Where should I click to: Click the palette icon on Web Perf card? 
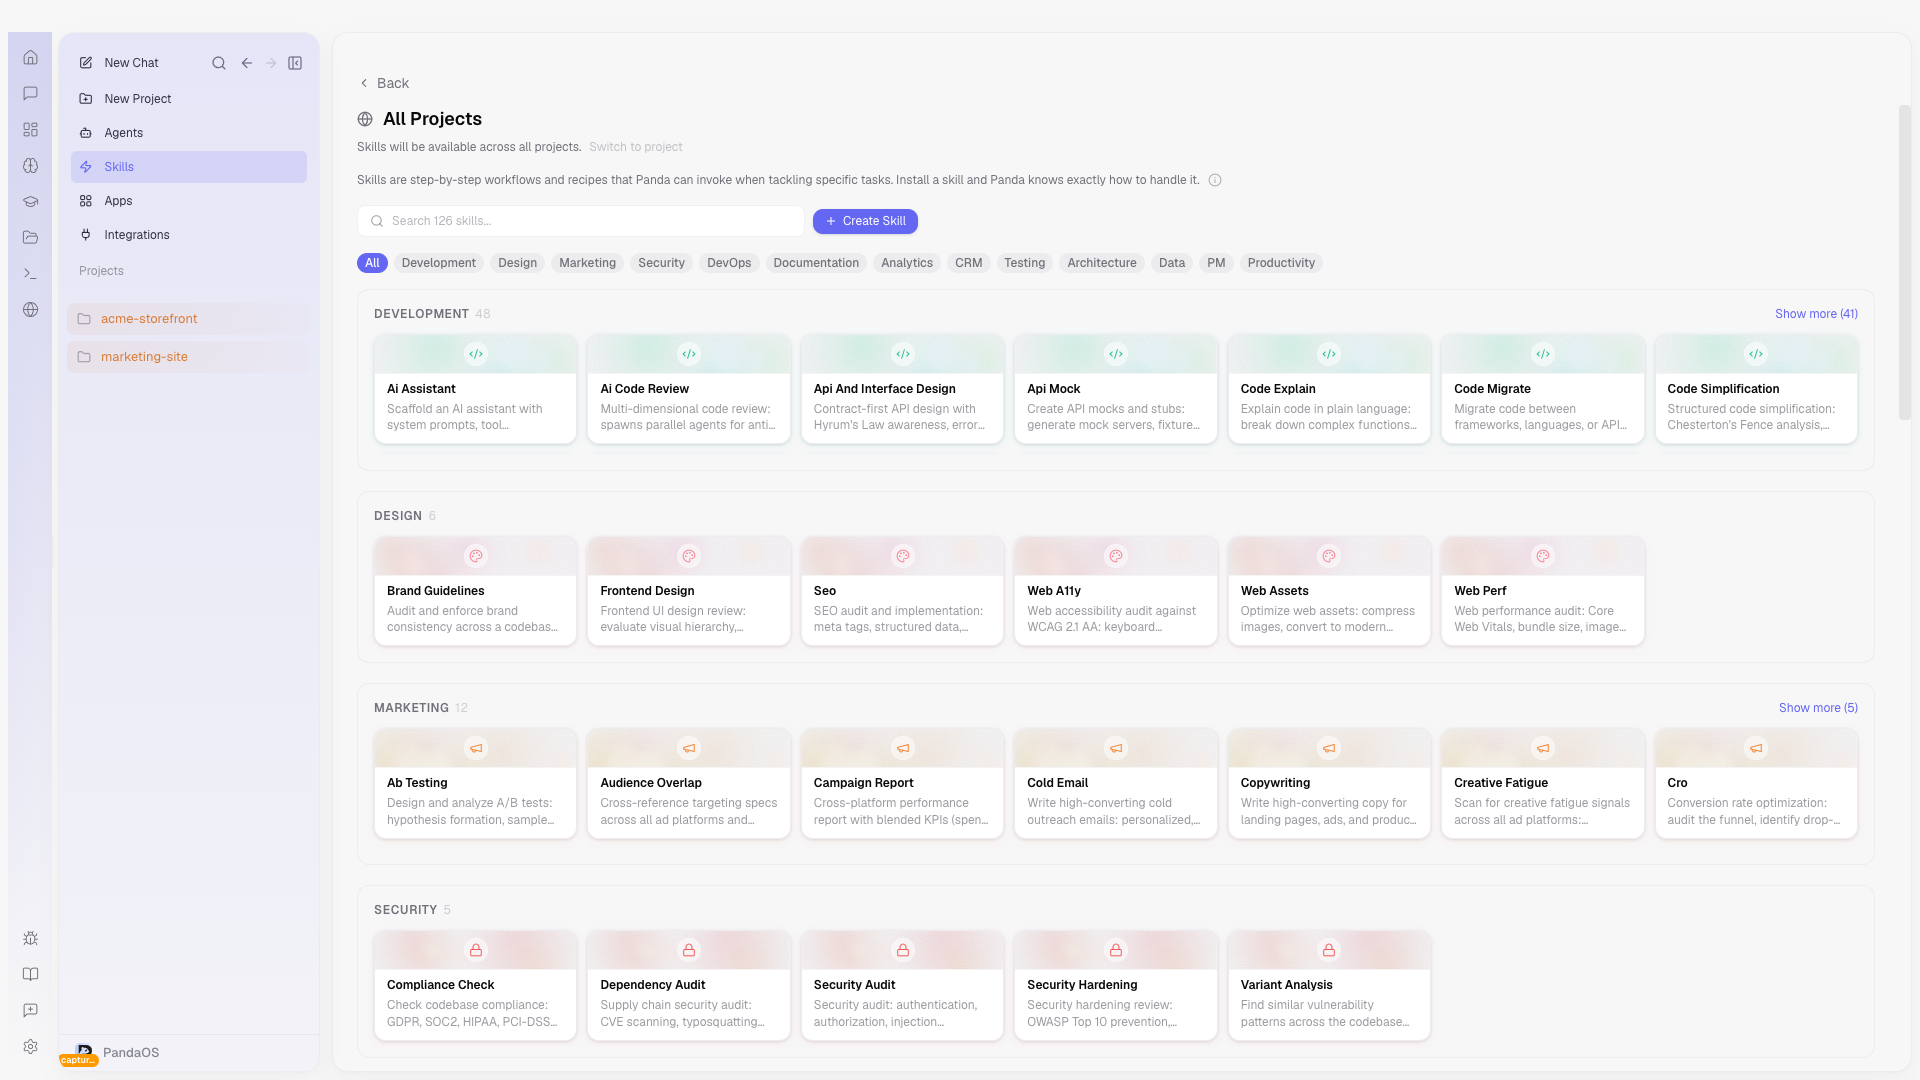[x=1543, y=556]
